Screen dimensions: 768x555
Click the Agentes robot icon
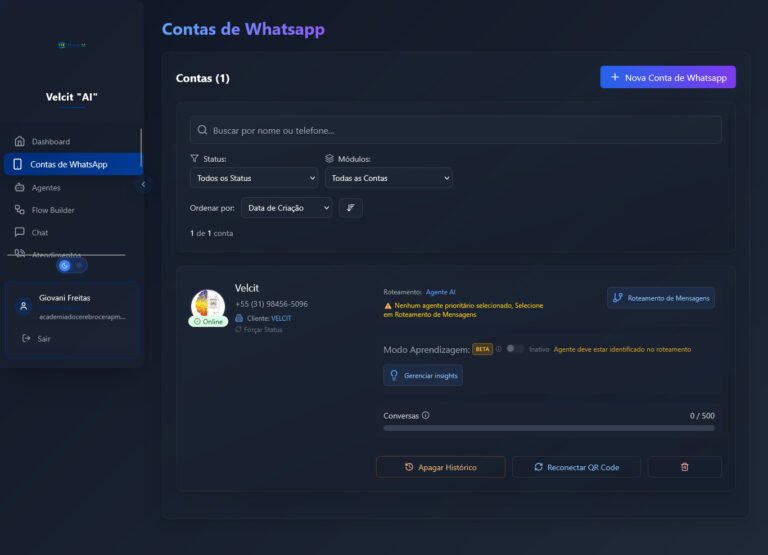tap(19, 187)
